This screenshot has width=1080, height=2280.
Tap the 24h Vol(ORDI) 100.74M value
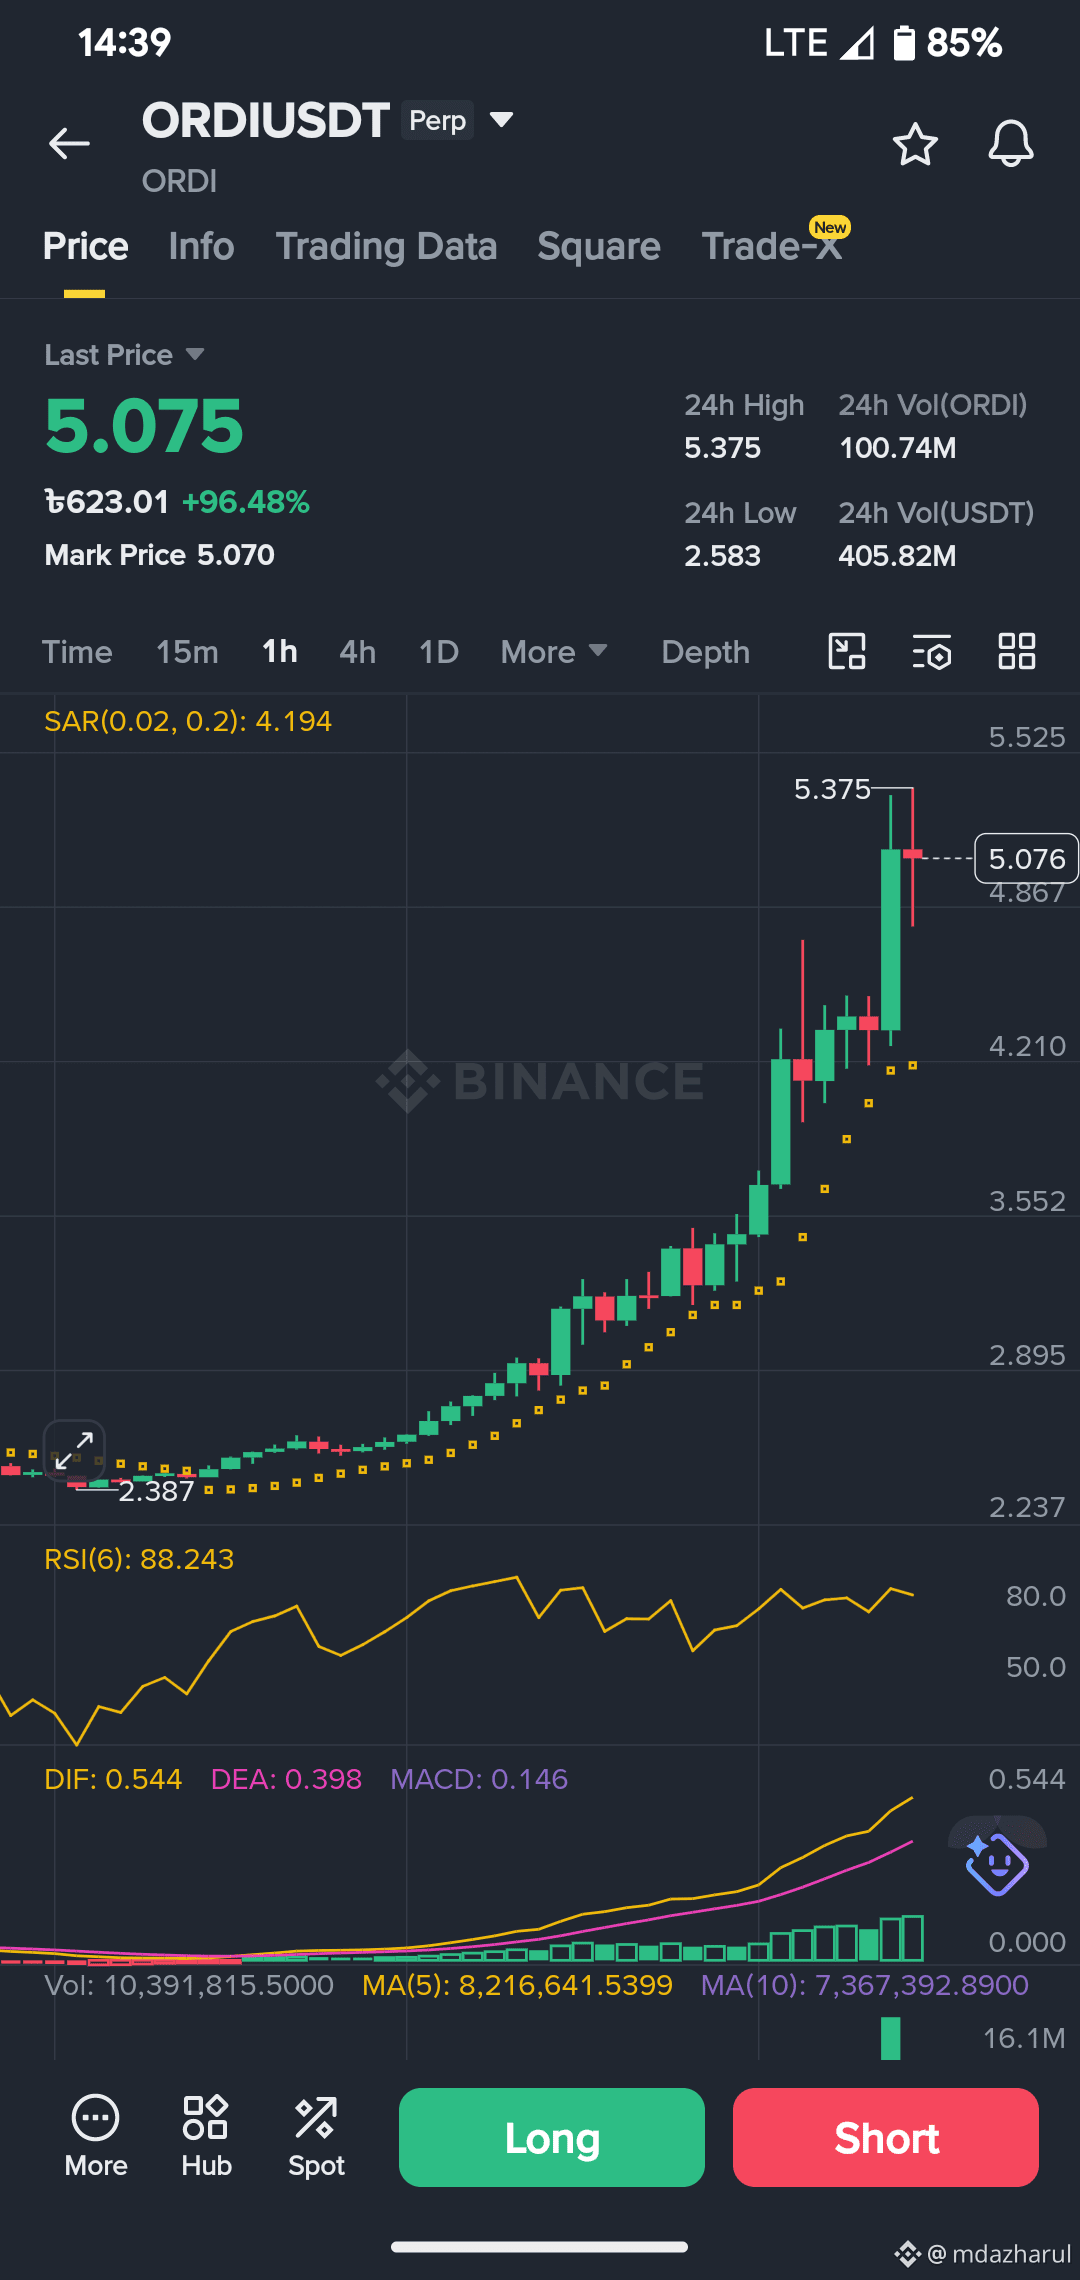coord(897,448)
